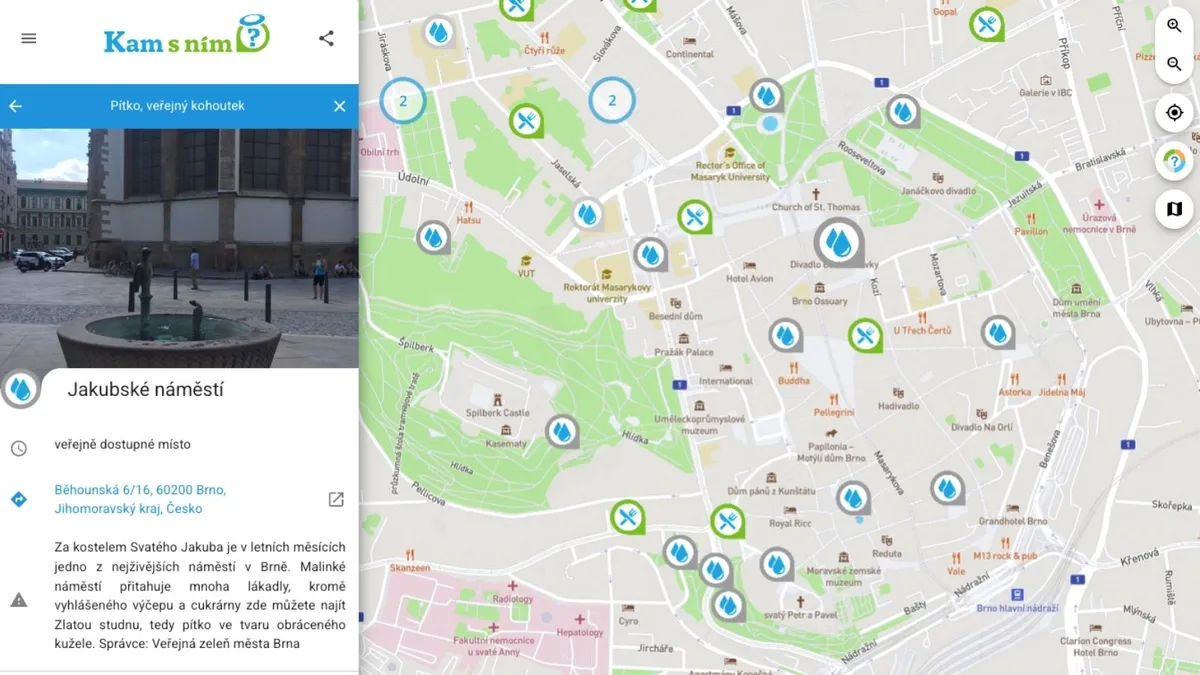The width and height of the screenshot is (1200, 675).
Task: Select restaurant marker left of Church of St. Thomas
Action: click(x=695, y=216)
